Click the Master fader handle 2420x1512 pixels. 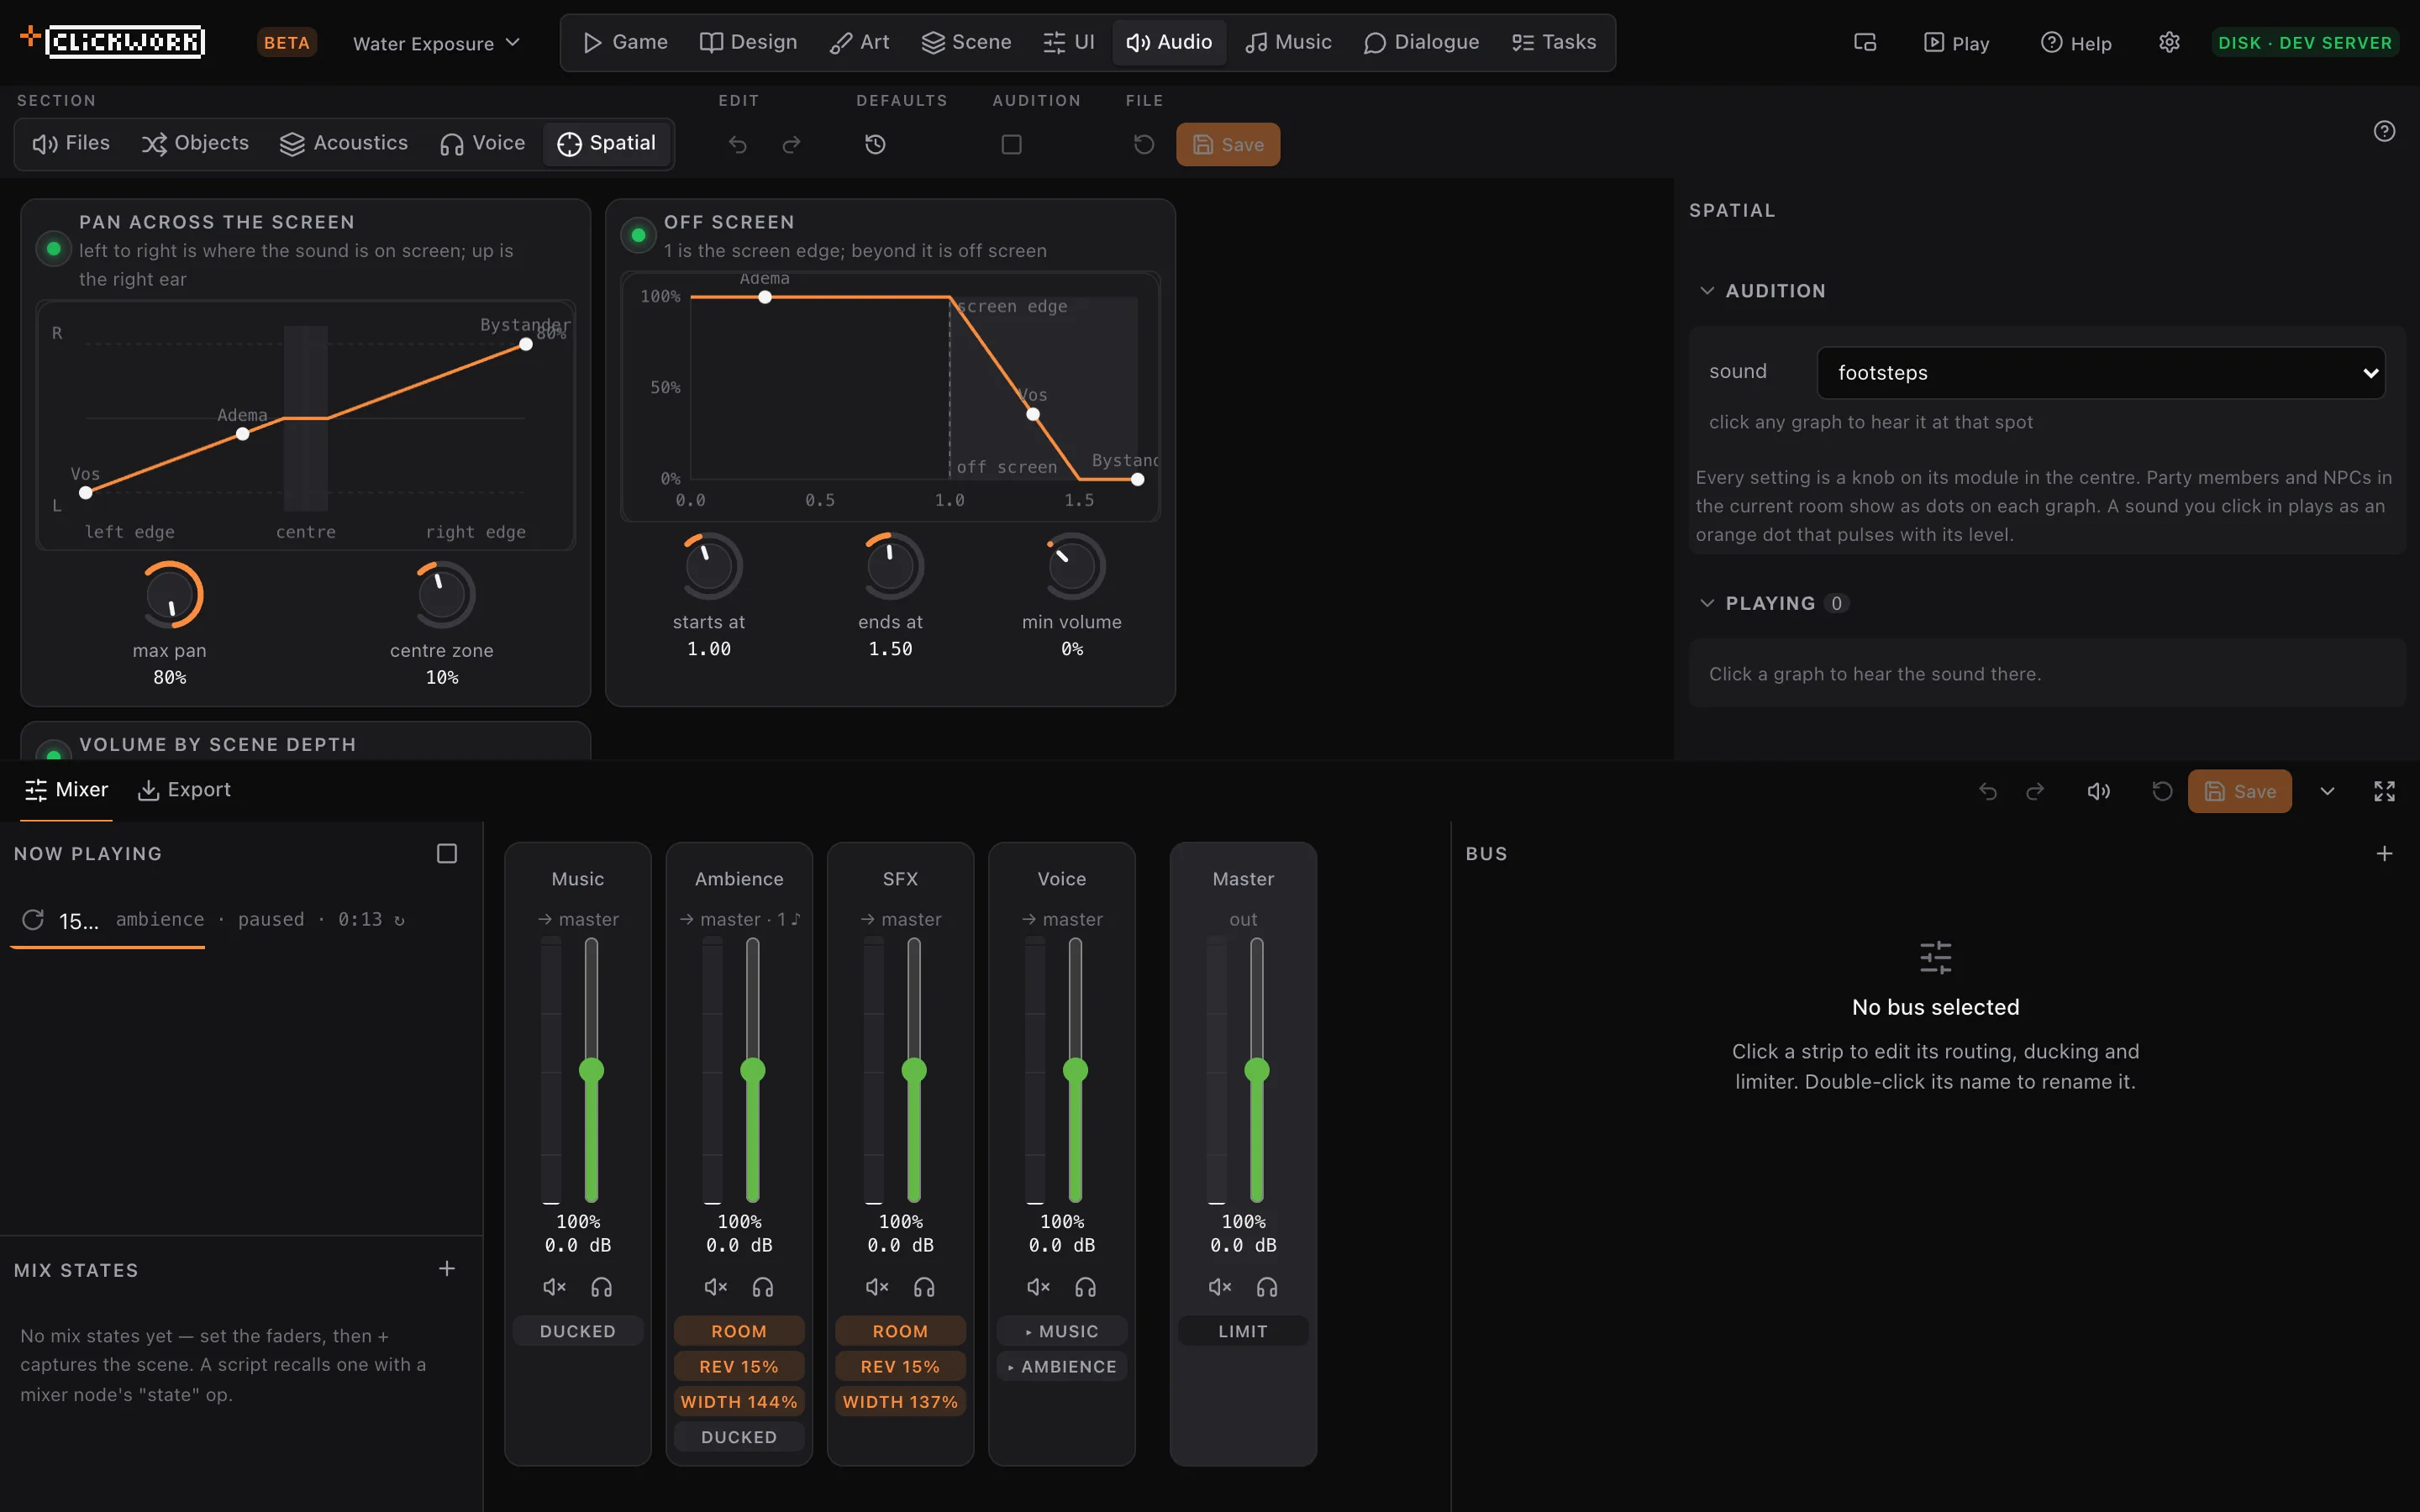(1257, 1070)
